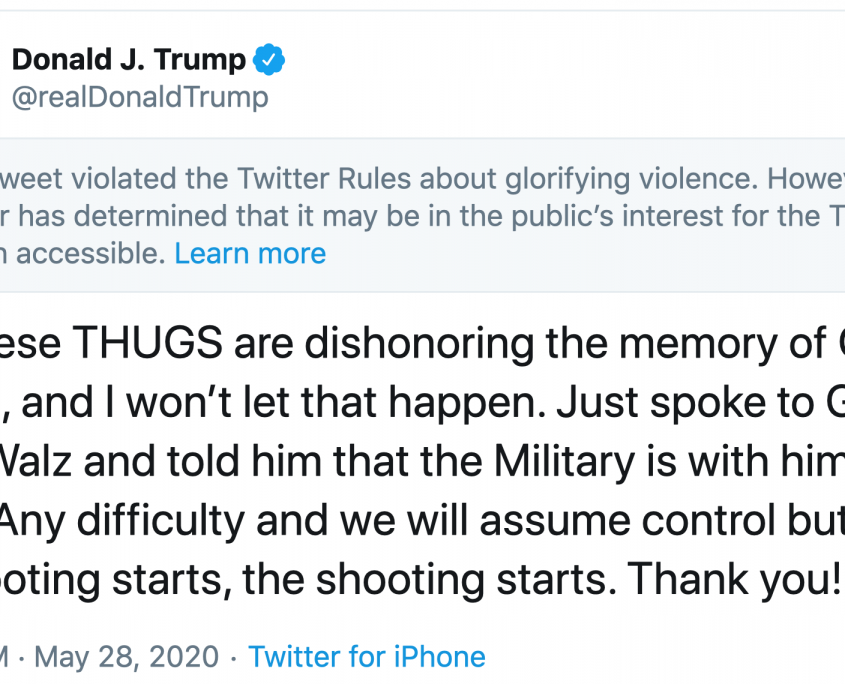Screen dimensions: 845x684
Task: Open the @realDonaldTrump handle link
Action: [140, 98]
